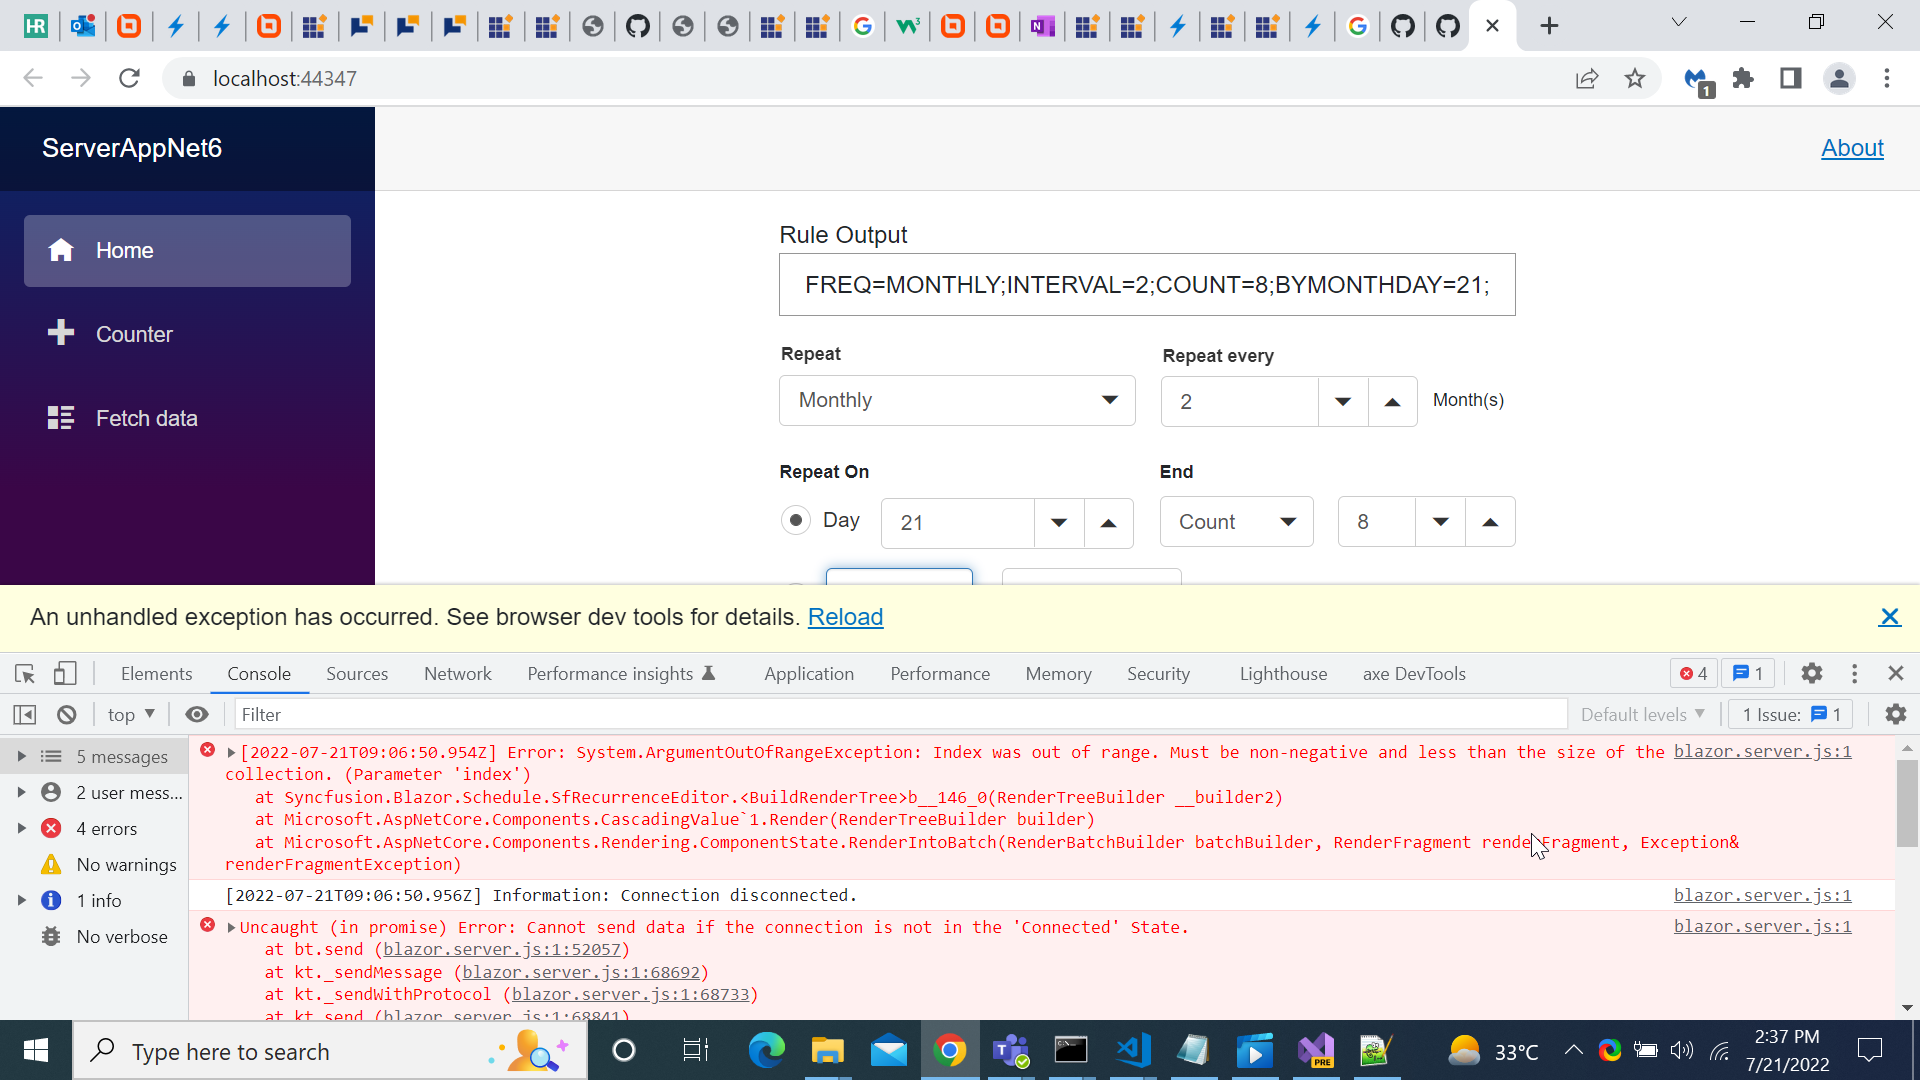The width and height of the screenshot is (1920, 1080).
Task: Expand the 4 errors message group
Action: click(x=21, y=829)
